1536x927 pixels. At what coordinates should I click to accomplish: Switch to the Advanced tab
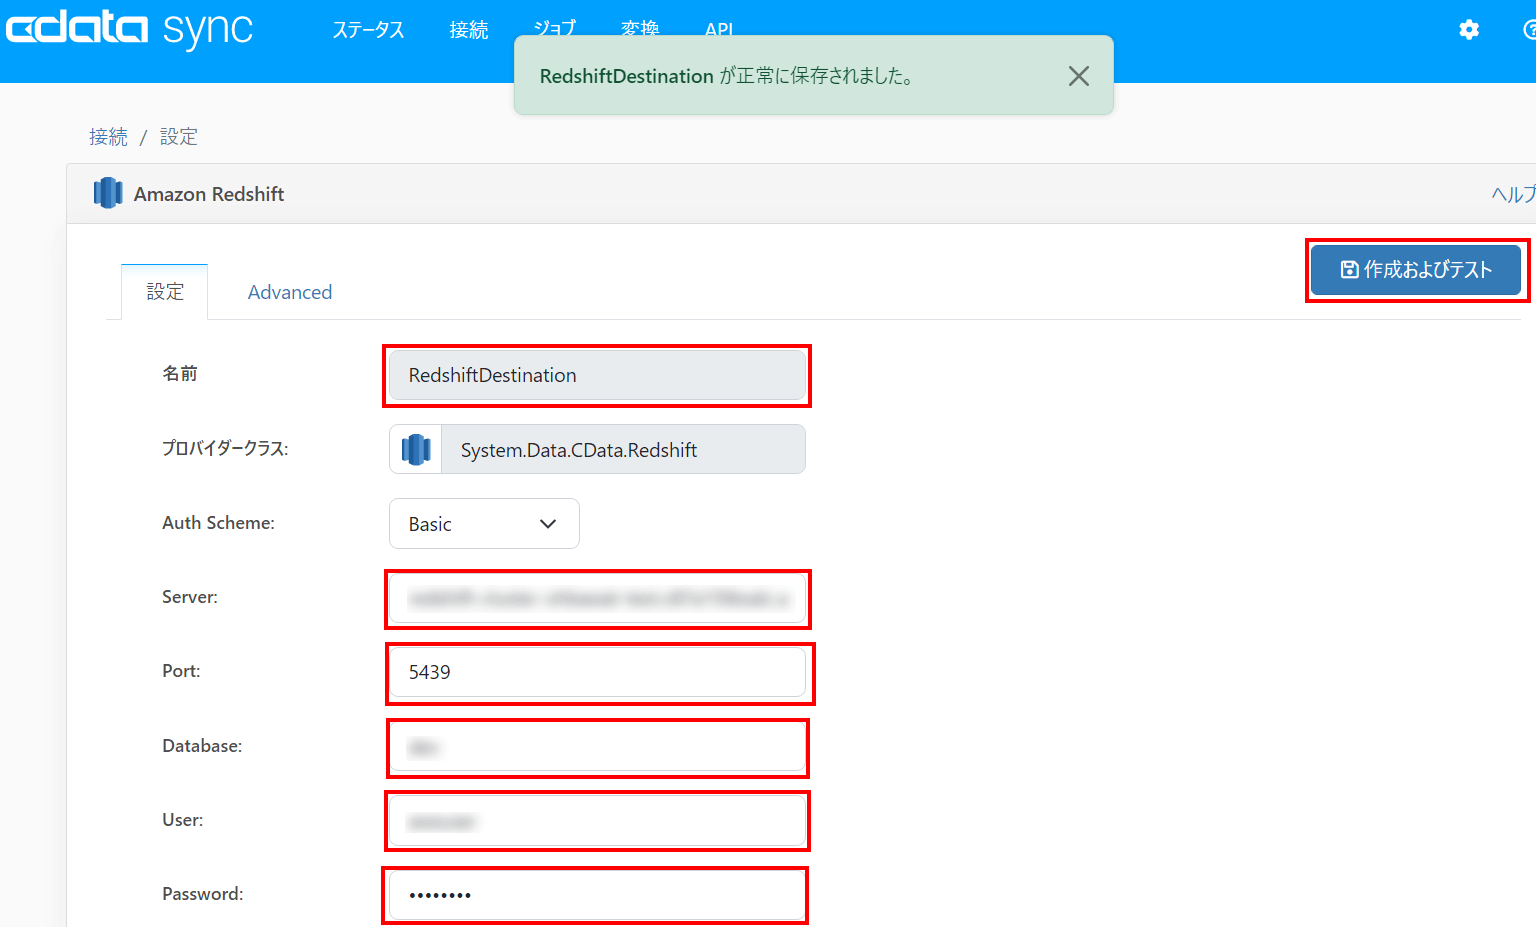(289, 291)
